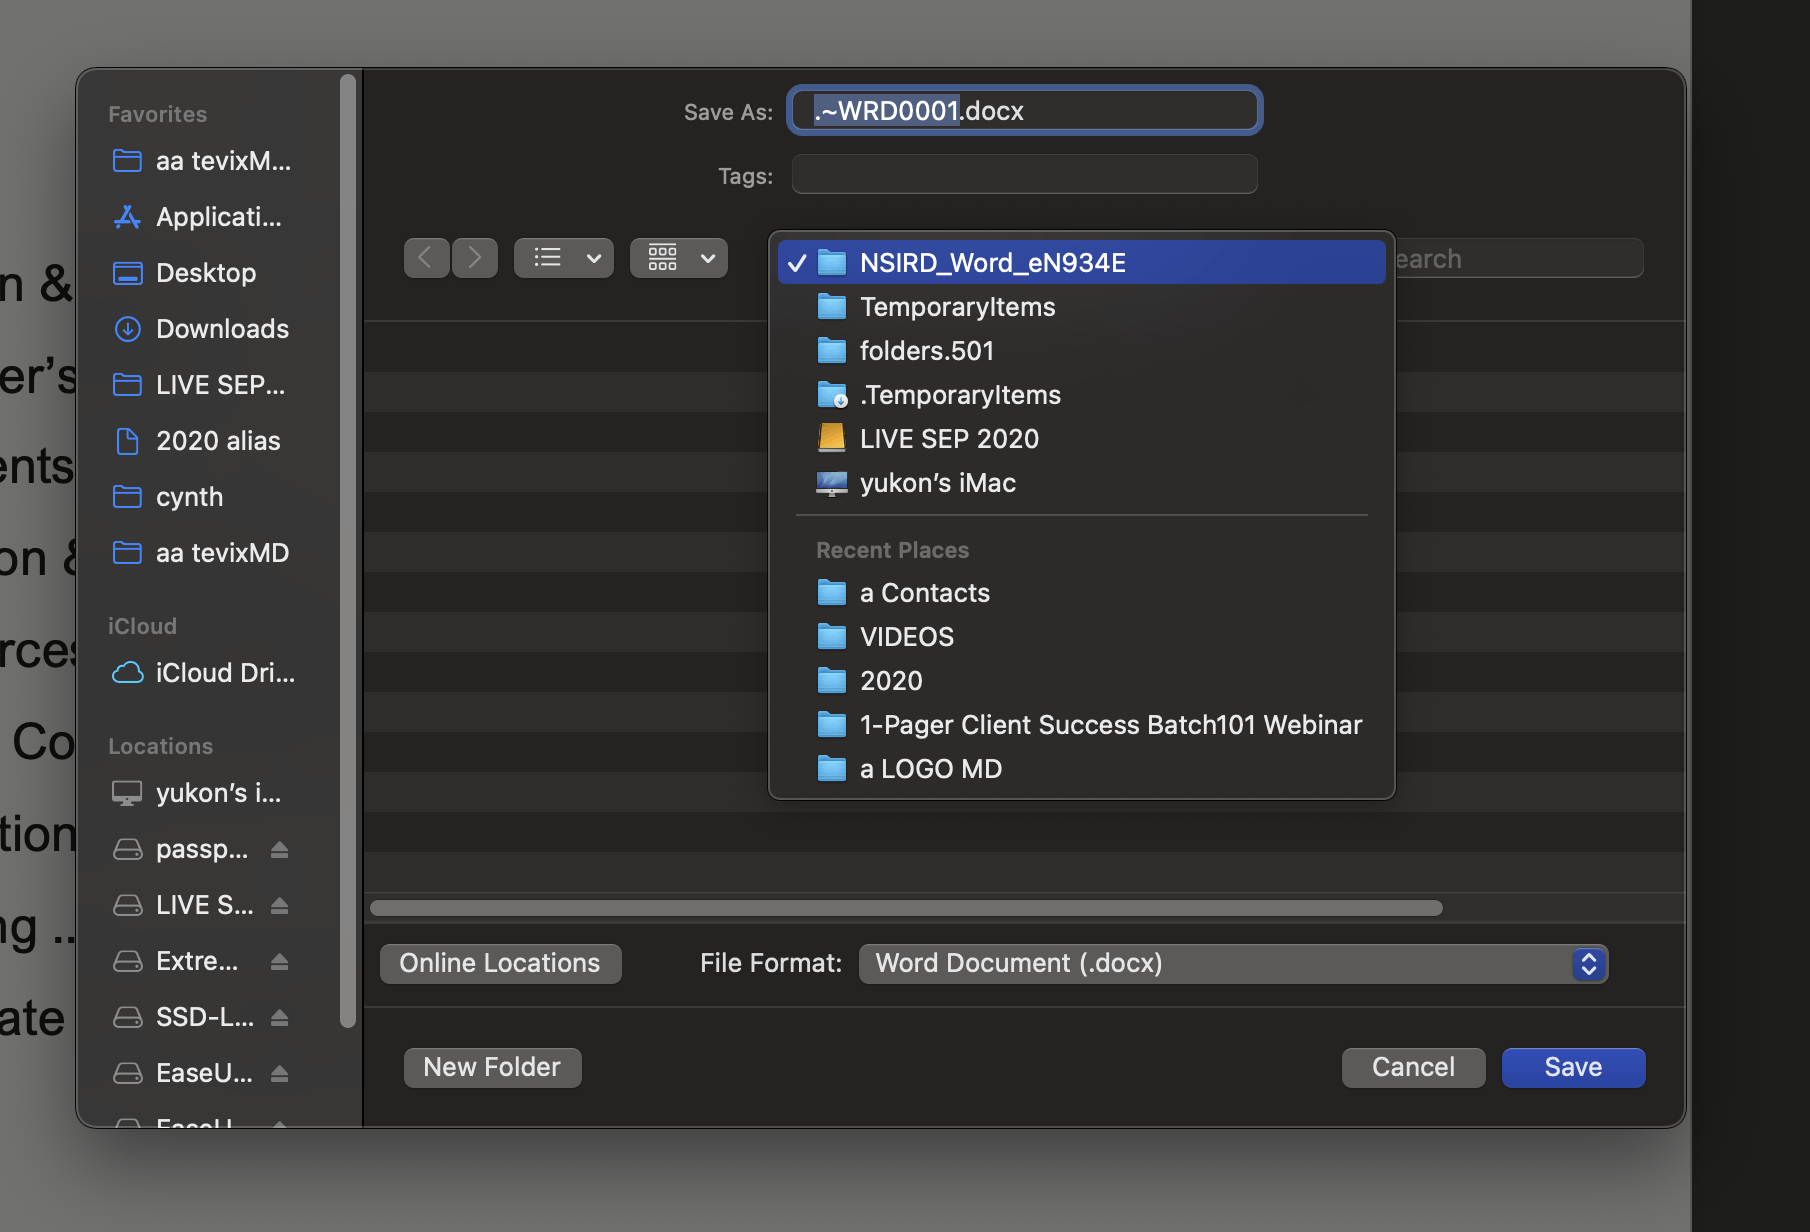Viewport: 1810px width, 1232px height.
Task: Click the back navigation arrow
Action: tap(427, 257)
